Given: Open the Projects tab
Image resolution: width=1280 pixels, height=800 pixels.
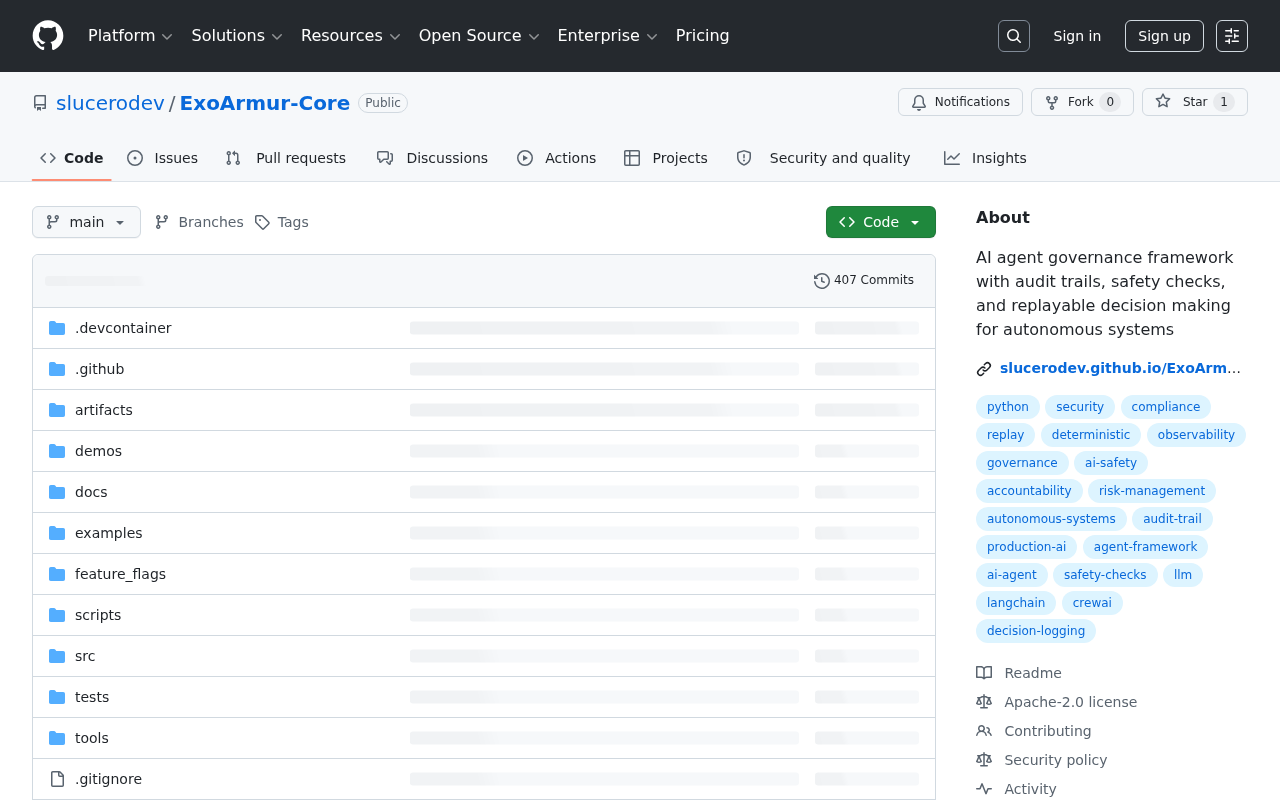Looking at the screenshot, I should click(x=665, y=158).
